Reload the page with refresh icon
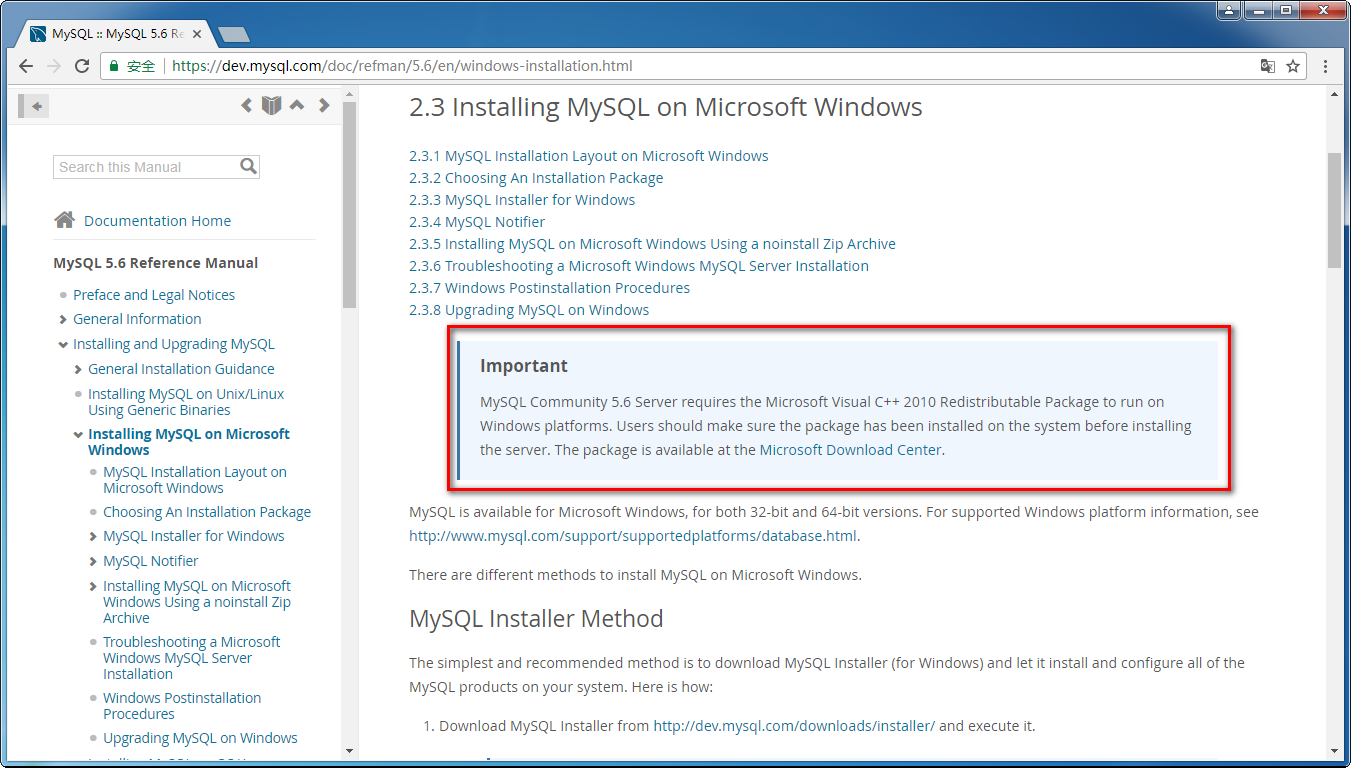Image resolution: width=1351 pixels, height=768 pixels. pos(82,66)
